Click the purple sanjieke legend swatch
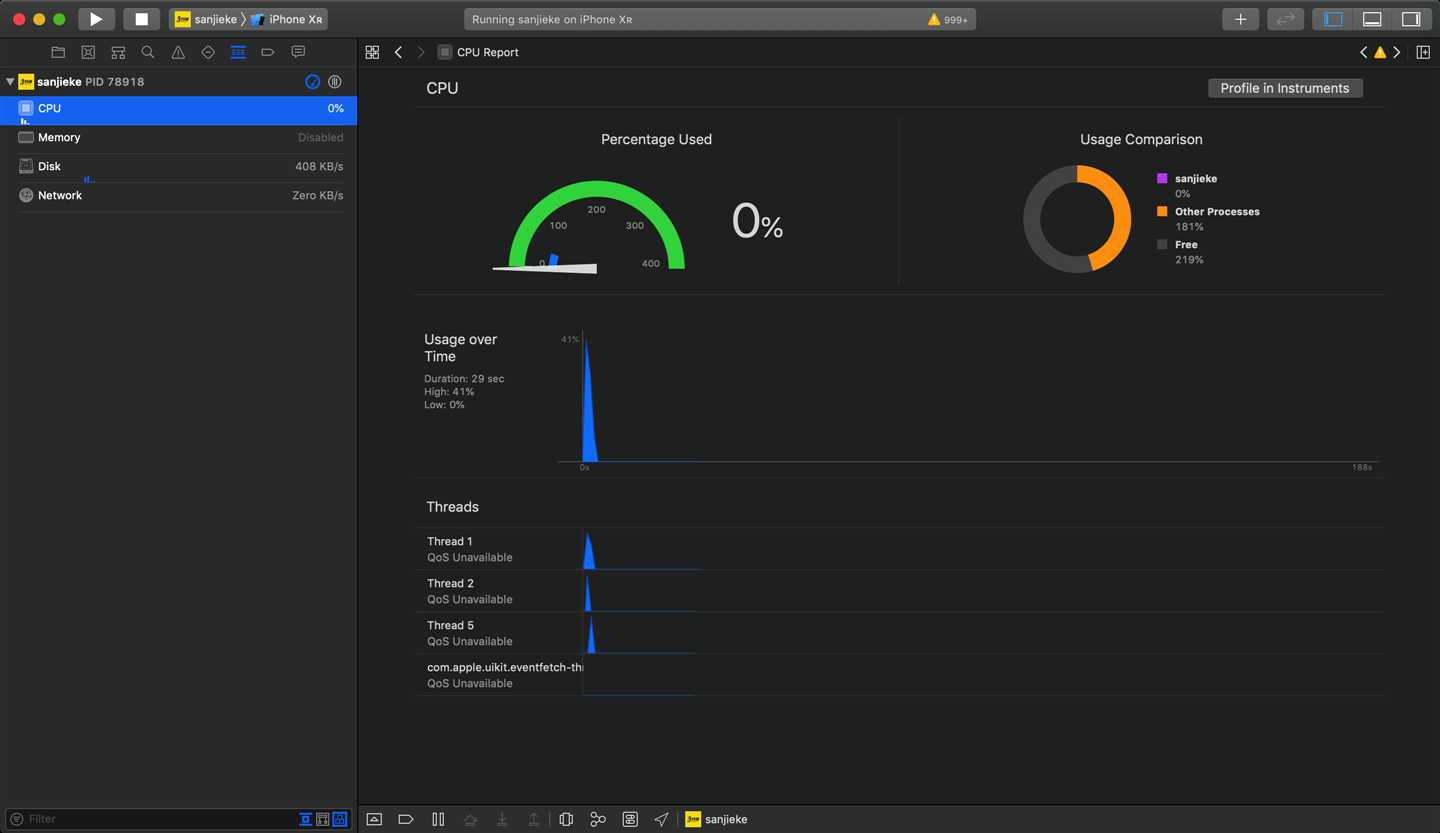 coord(1162,178)
